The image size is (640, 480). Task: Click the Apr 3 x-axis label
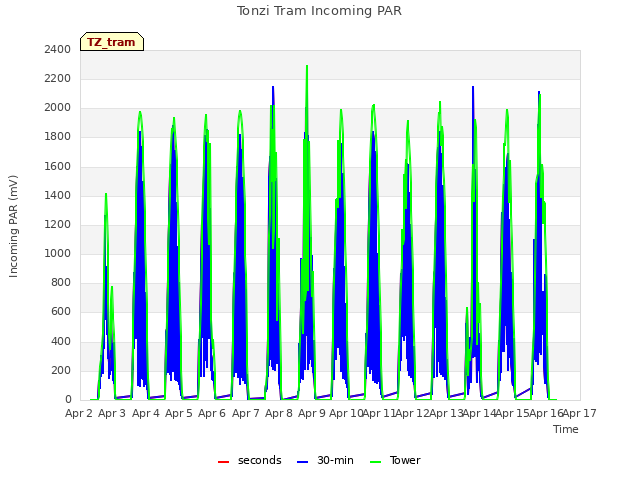112,413
